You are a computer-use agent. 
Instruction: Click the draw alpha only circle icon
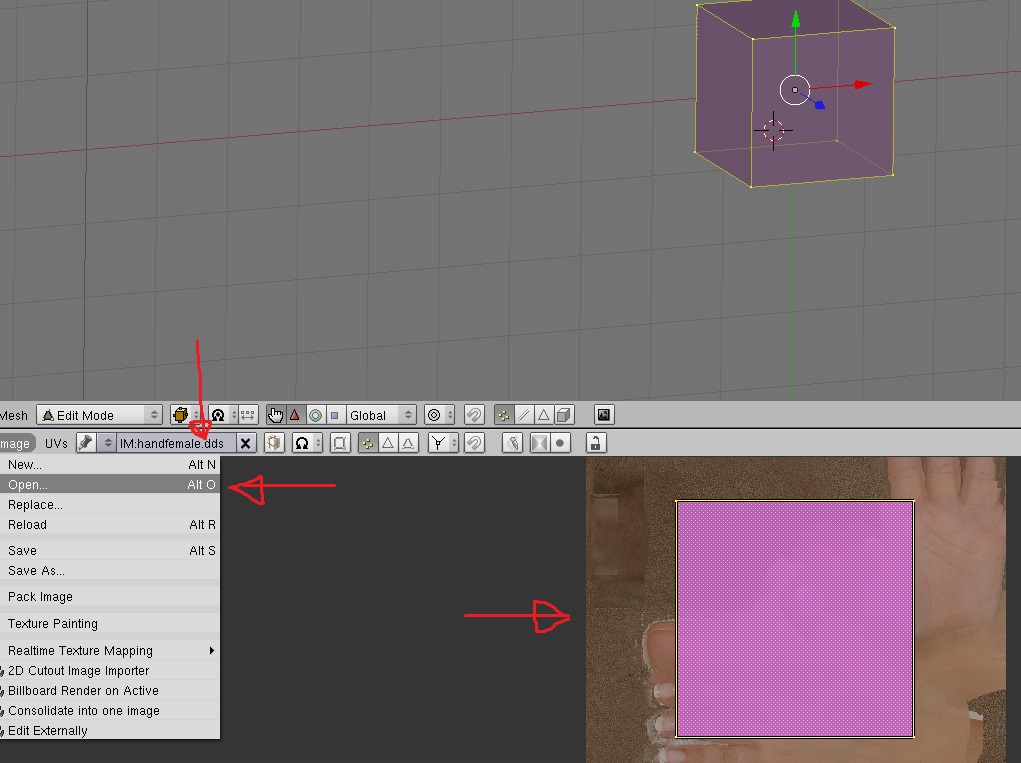coord(559,443)
